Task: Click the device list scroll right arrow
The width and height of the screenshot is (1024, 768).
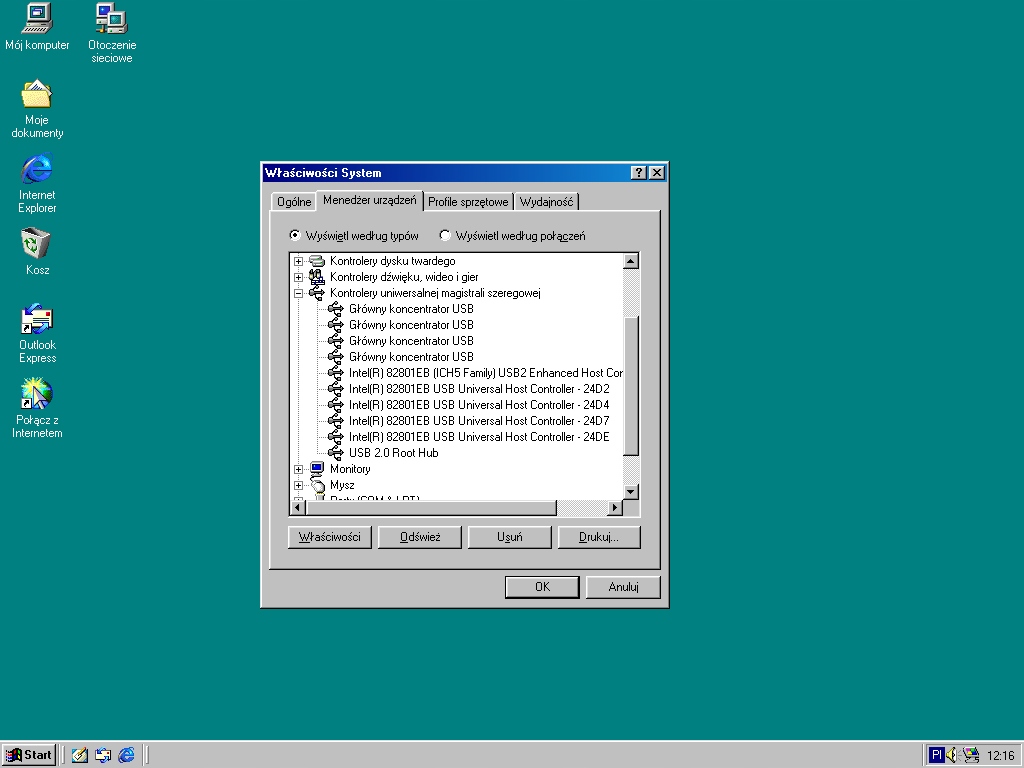Action: [615, 507]
